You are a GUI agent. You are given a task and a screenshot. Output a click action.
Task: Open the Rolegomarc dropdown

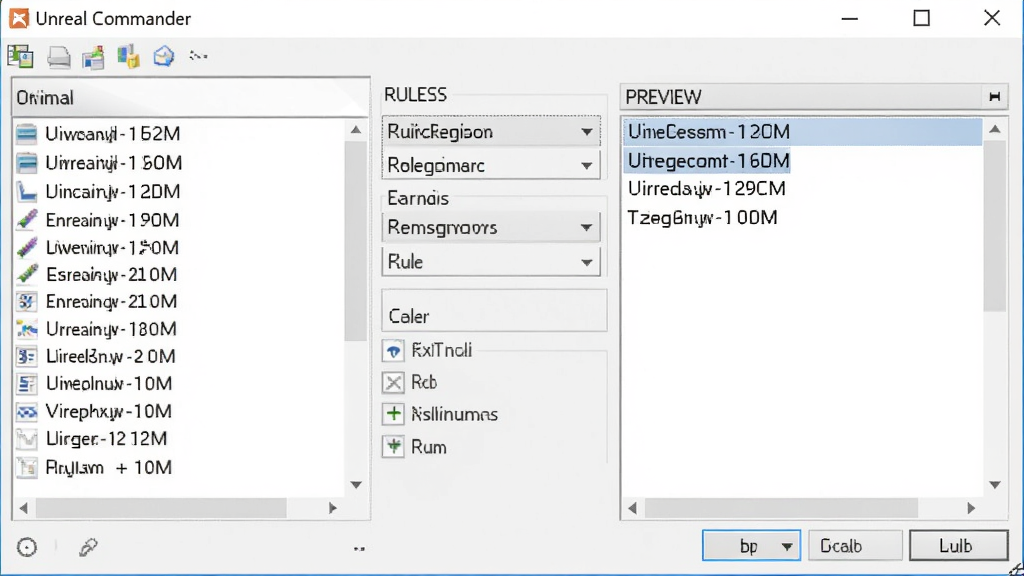pos(491,165)
